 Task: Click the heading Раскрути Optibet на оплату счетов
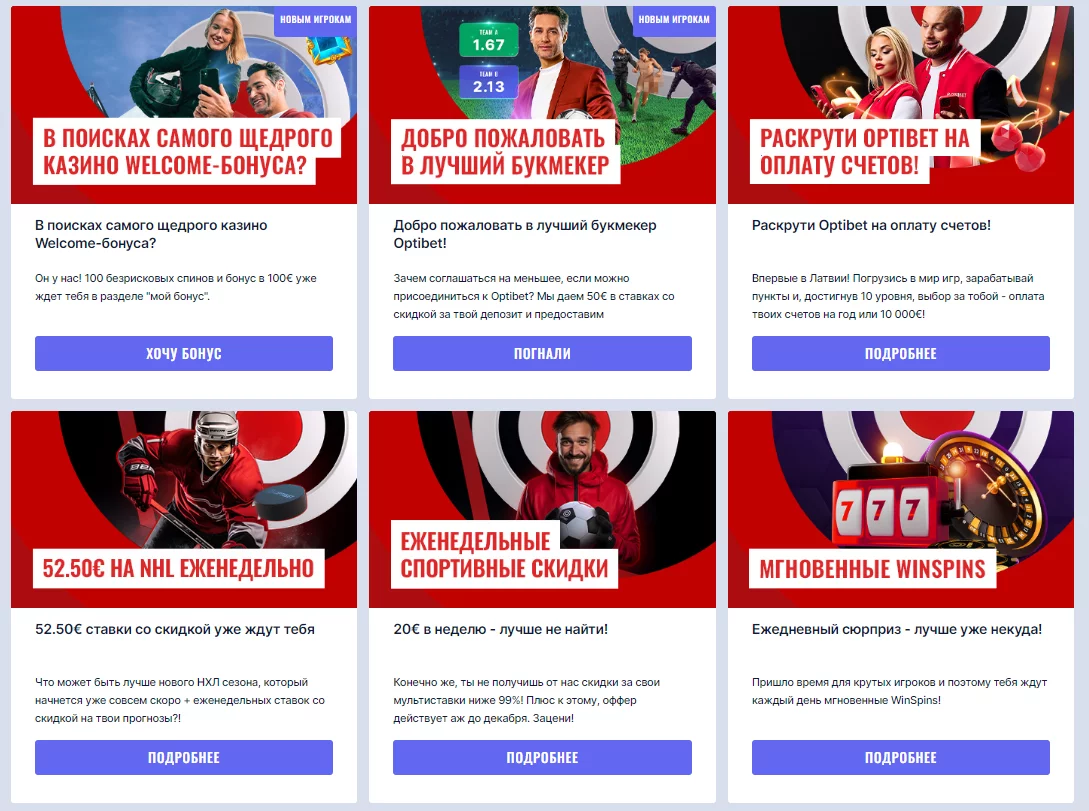872,225
